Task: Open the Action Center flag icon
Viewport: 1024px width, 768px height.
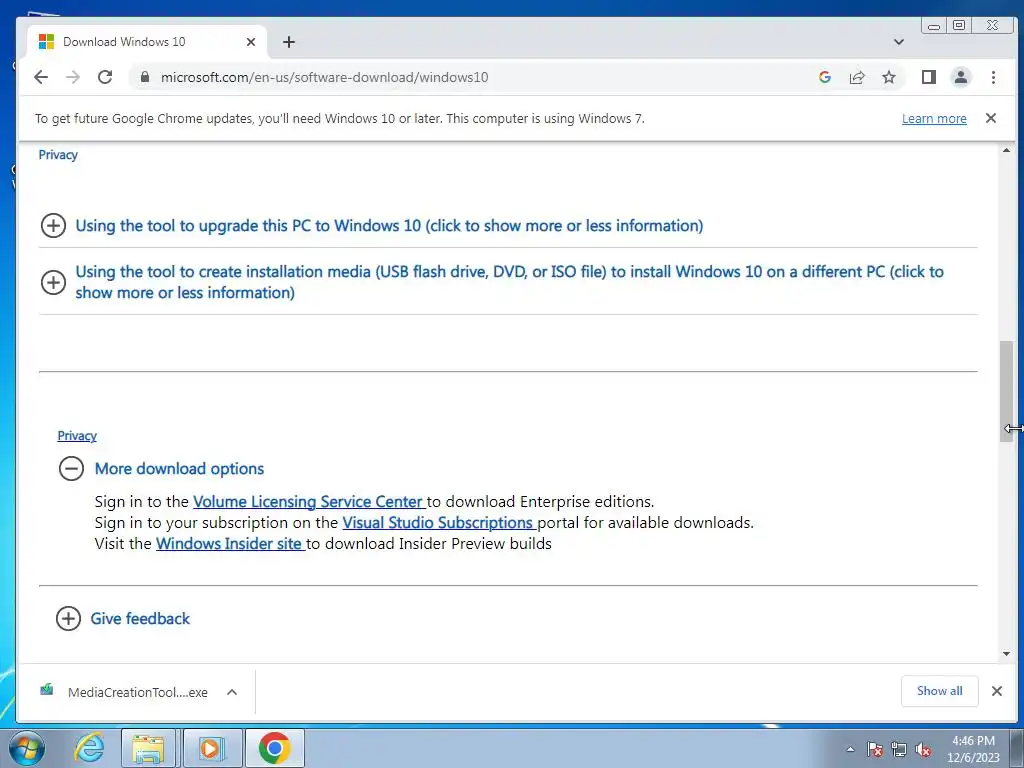Action: (x=874, y=749)
